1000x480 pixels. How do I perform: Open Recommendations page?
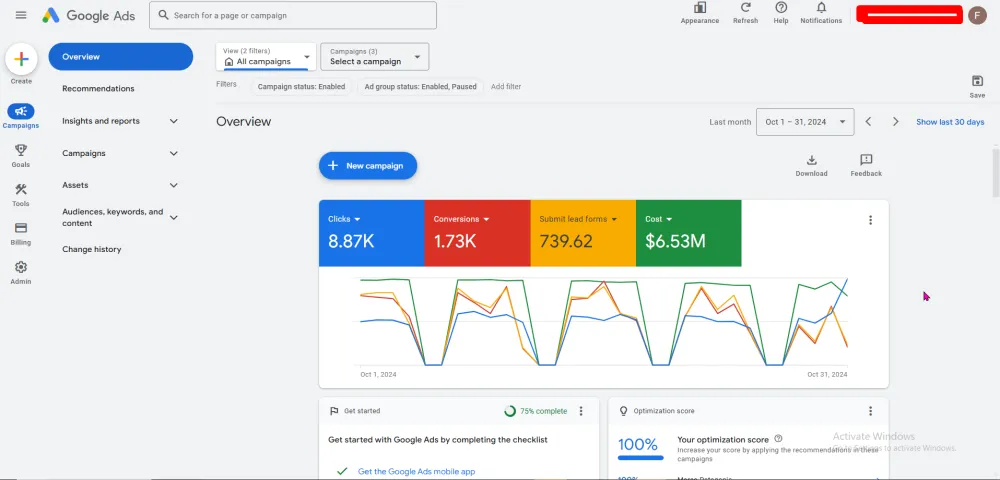tap(98, 89)
